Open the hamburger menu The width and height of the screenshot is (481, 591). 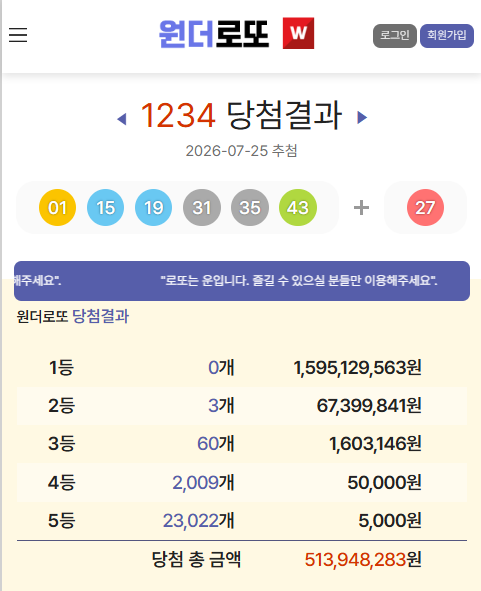point(18,35)
